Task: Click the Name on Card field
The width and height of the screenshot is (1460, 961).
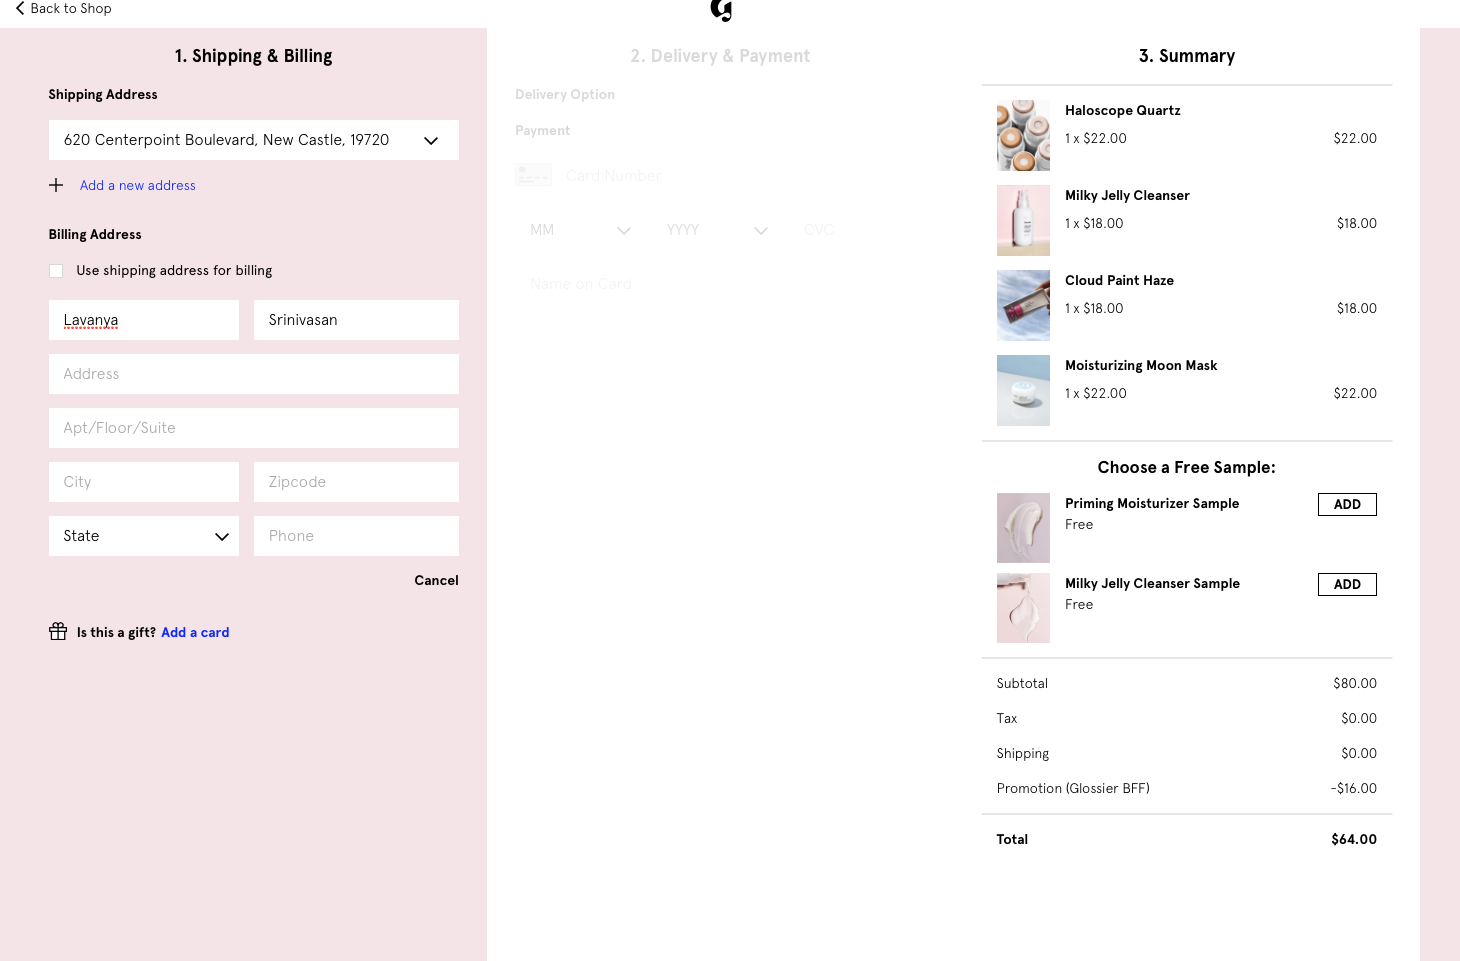Action: [x=720, y=284]
